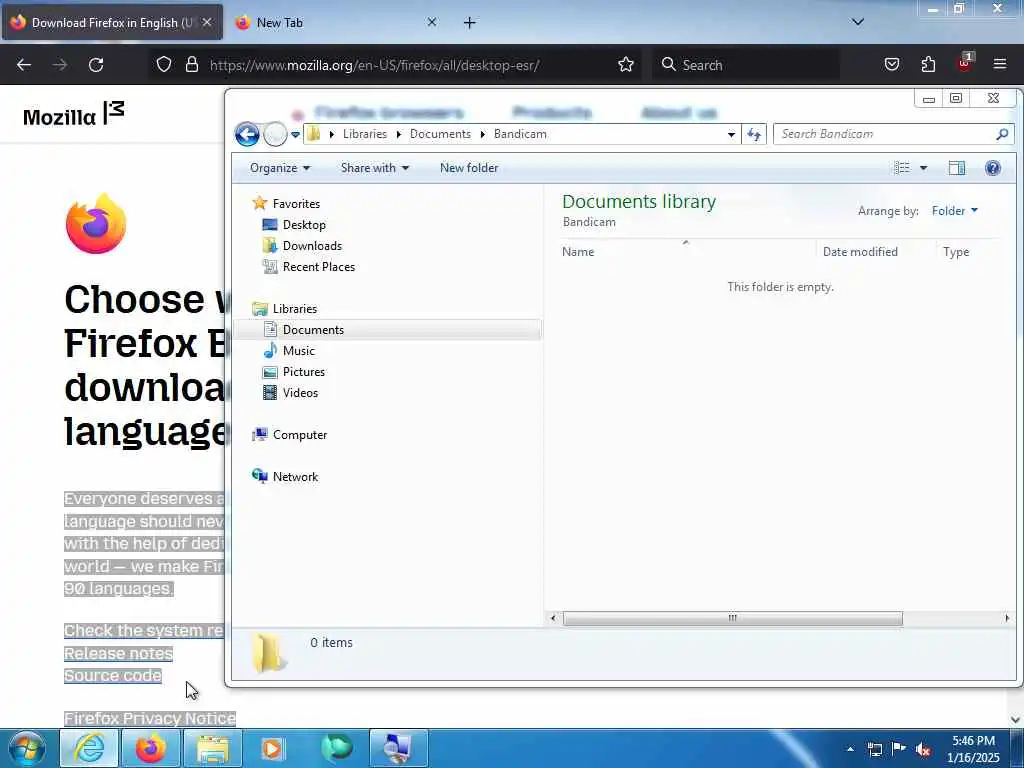Open the shield tracking protection icon
This screenshot has width=1024, height=768.
point(164,65)
